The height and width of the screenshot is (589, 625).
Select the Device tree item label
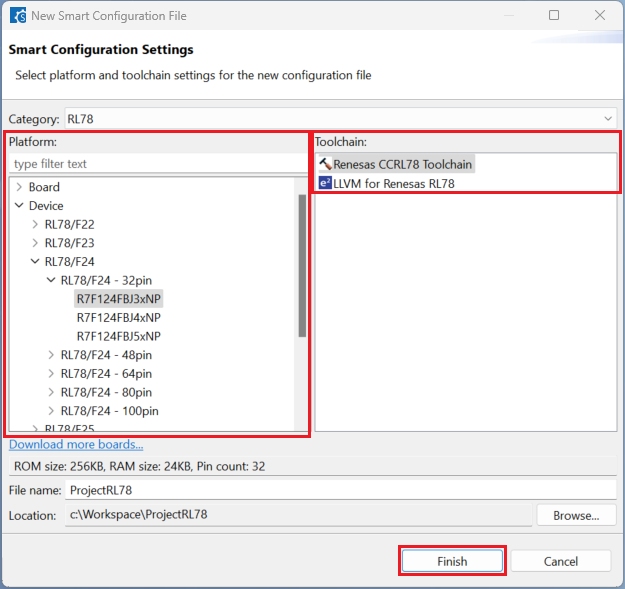point(46,206)
